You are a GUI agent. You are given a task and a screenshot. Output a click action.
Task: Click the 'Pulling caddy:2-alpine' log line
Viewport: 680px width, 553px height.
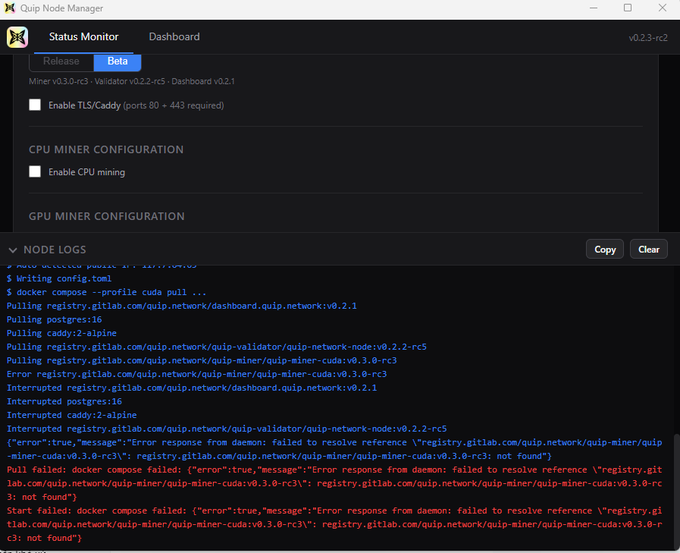62,333
